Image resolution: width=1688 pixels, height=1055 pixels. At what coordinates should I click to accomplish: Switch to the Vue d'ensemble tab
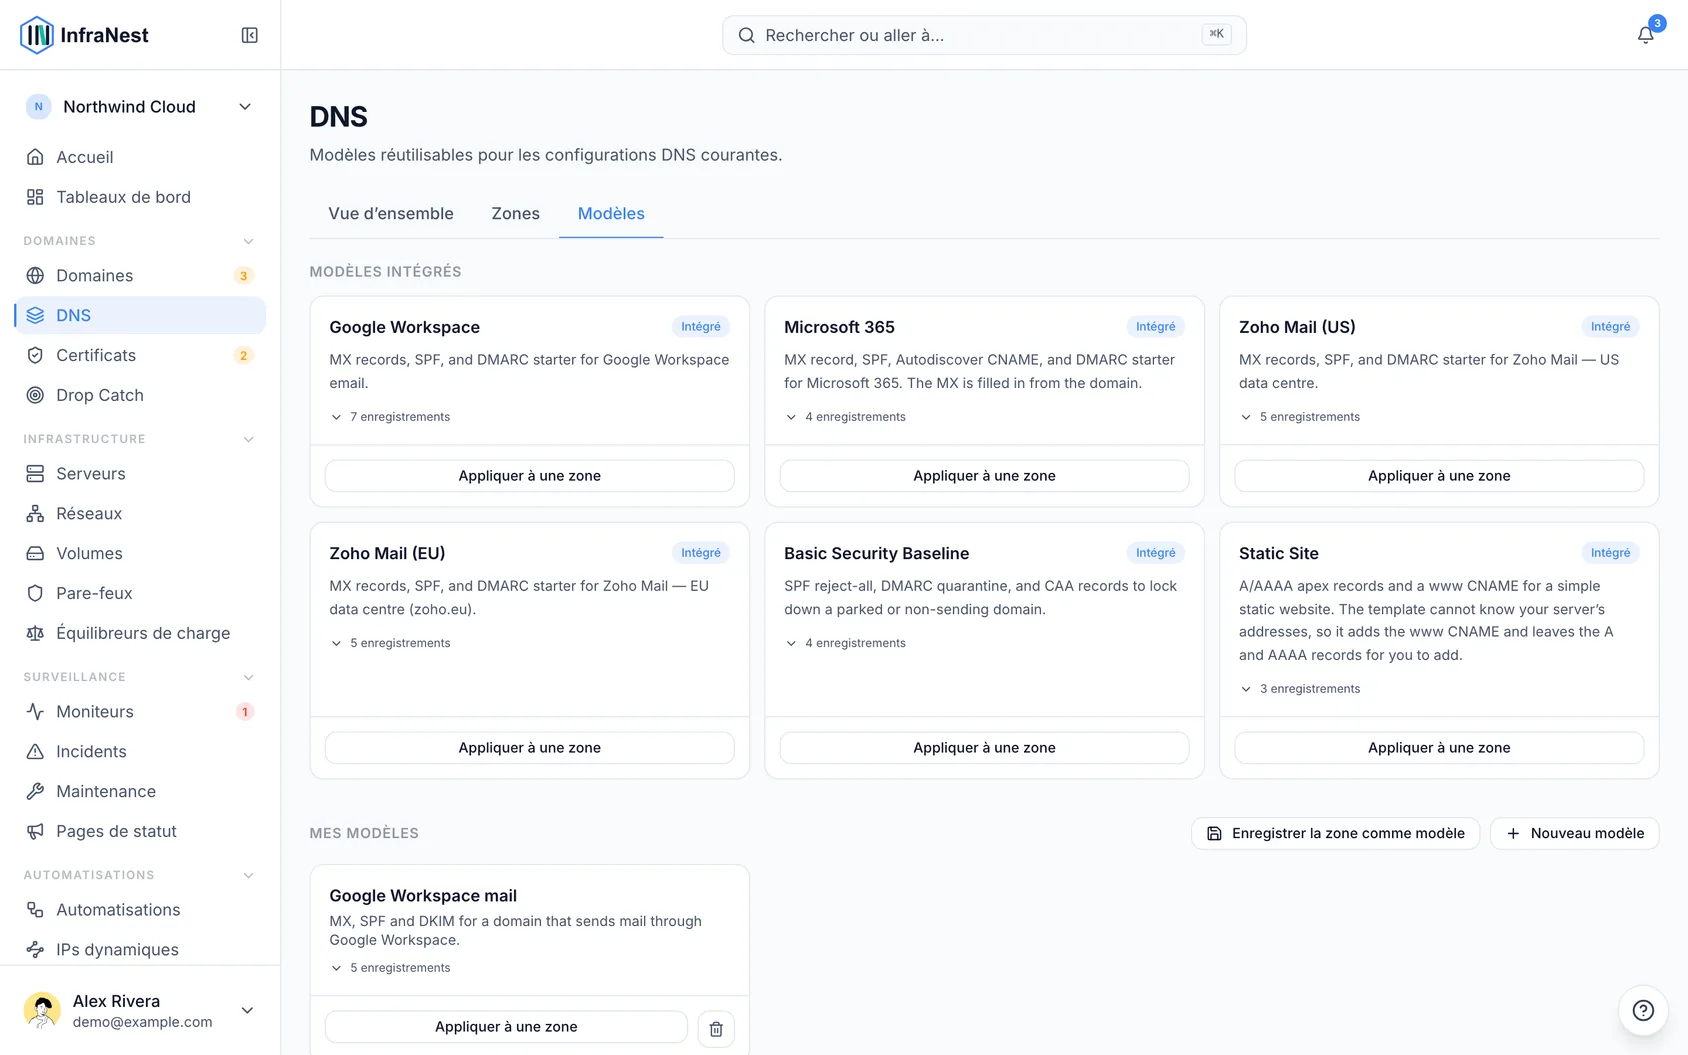pos(391,213)
